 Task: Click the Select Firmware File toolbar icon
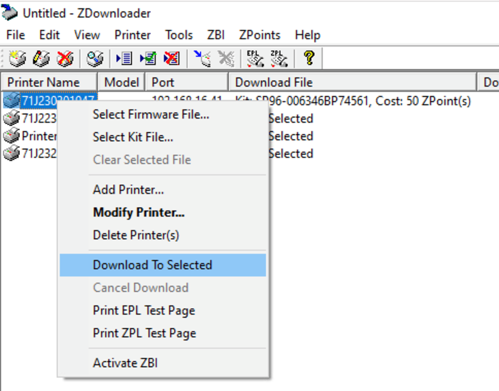coord(124,59)
